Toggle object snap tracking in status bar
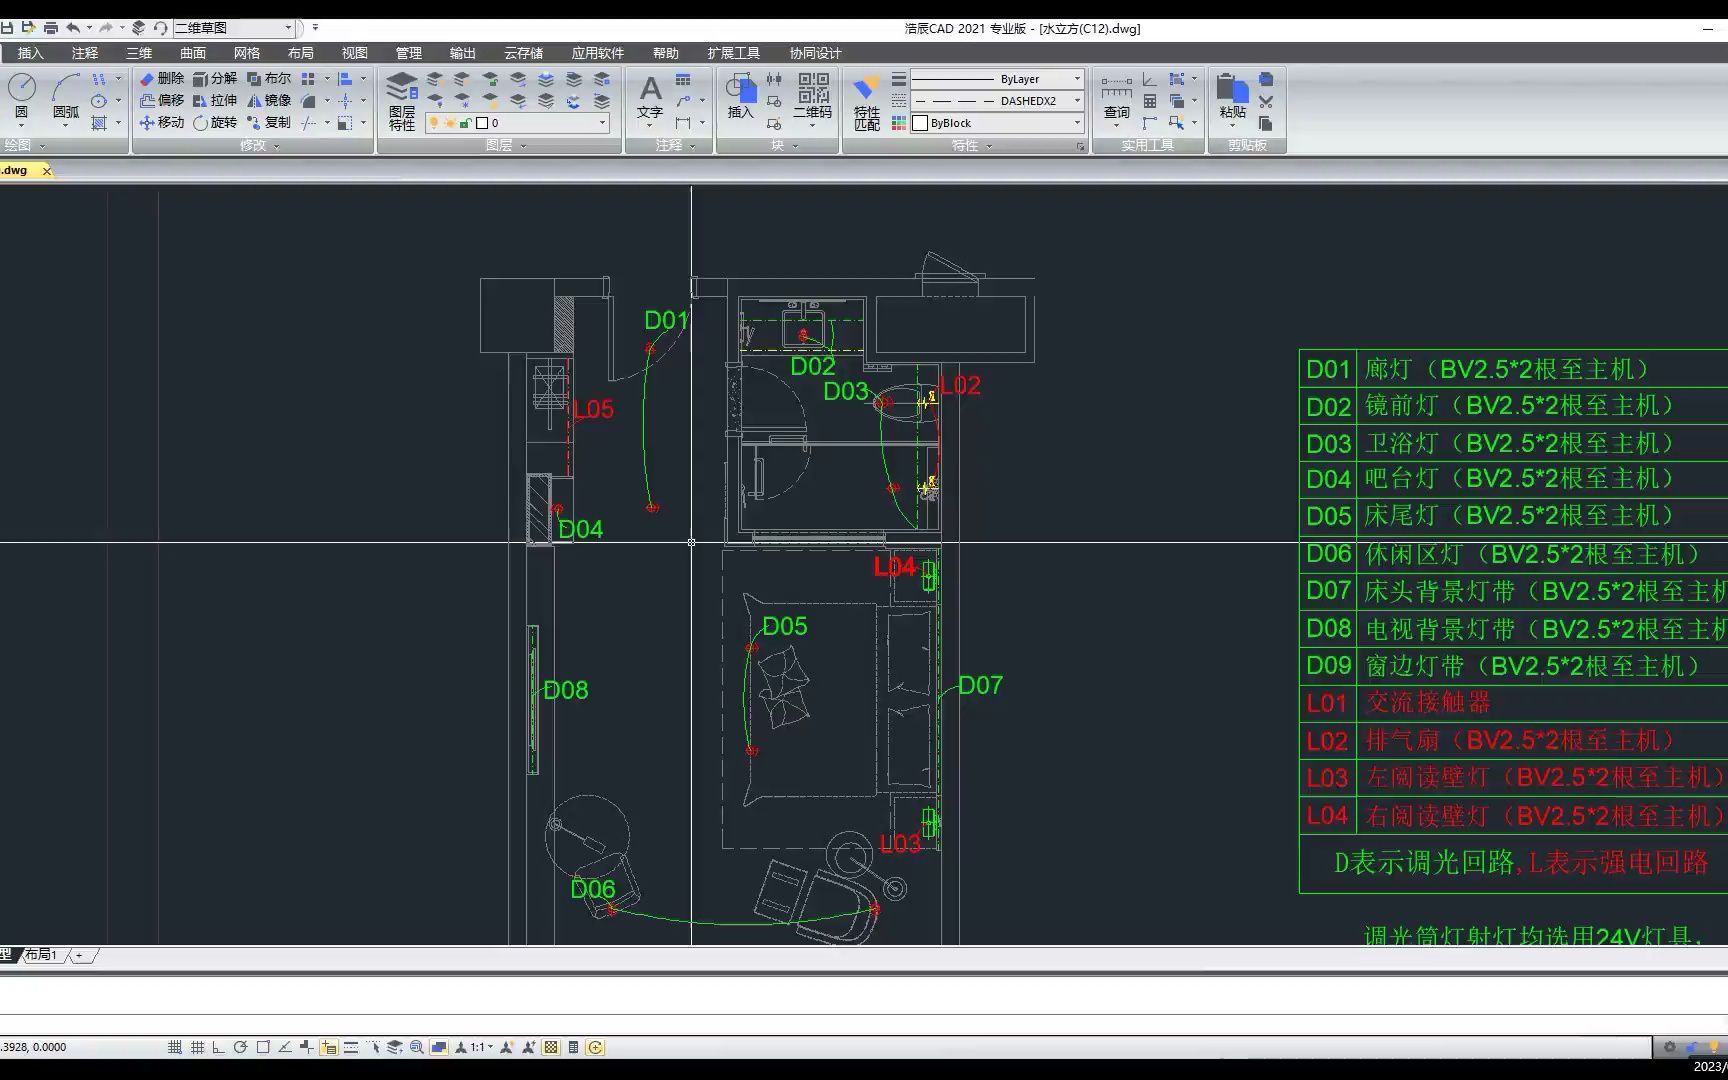1728x1080 pixels. click(285, 1047)
